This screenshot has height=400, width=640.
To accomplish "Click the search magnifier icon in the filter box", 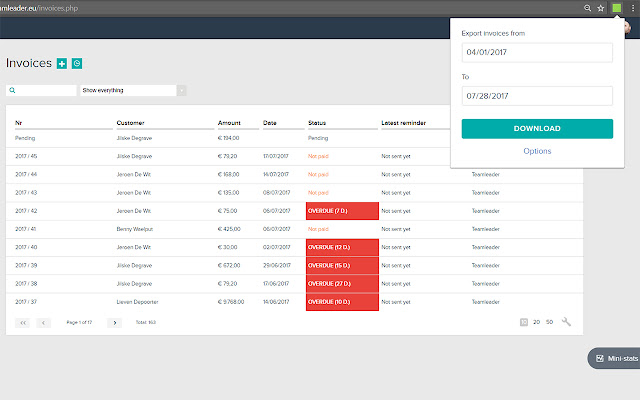I will [12, 90].
